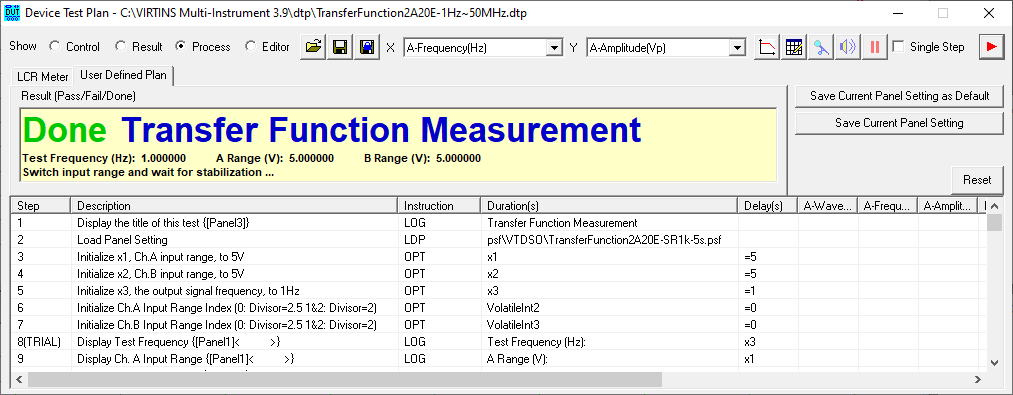
Task: Select the User Defined Plan tab
Action: click(x=123, y=75)
